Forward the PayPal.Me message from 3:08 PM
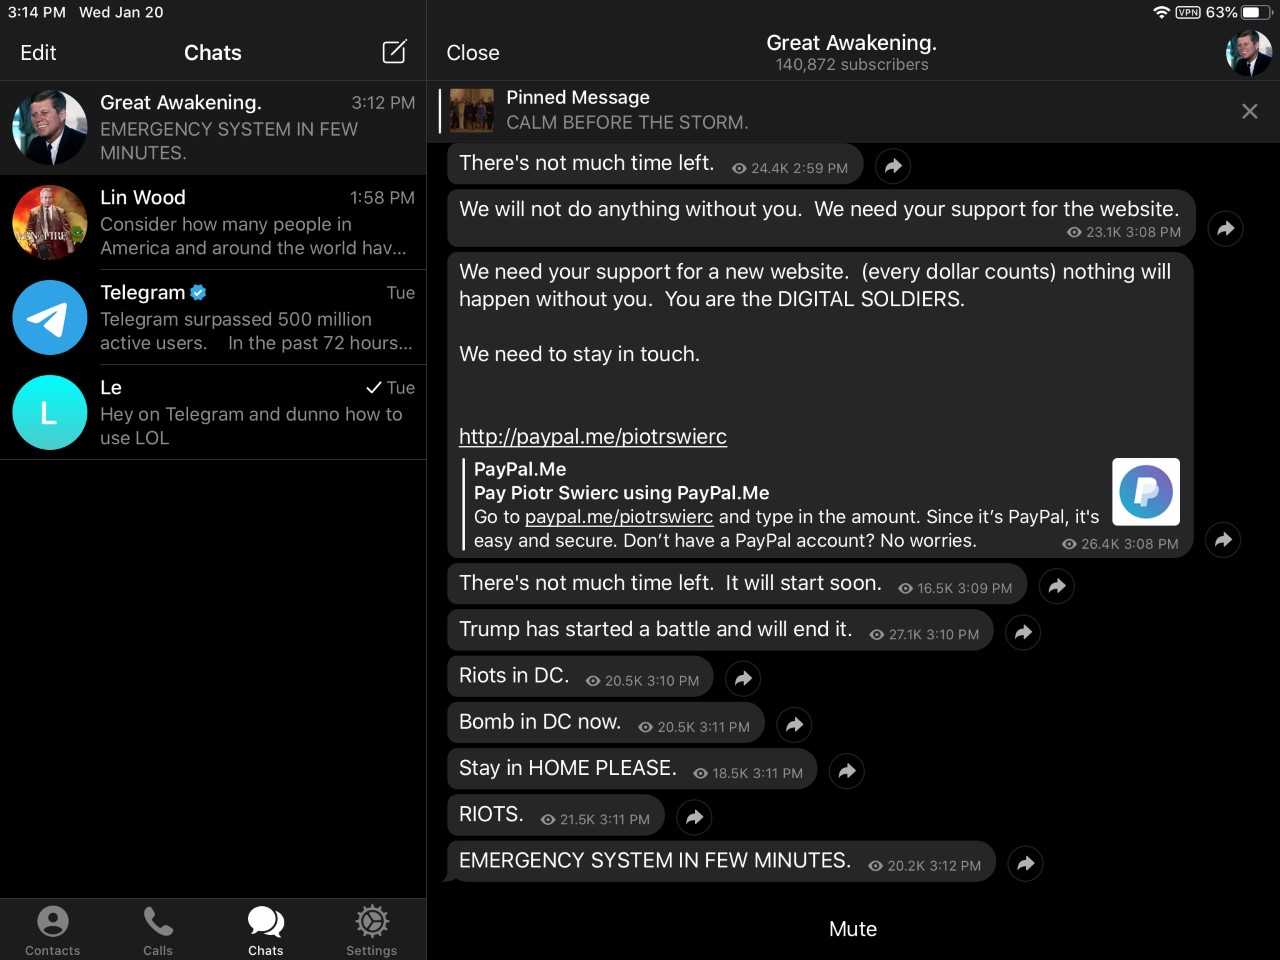Viewport: 1280px width, 960px height. (x=1223, y=540)
